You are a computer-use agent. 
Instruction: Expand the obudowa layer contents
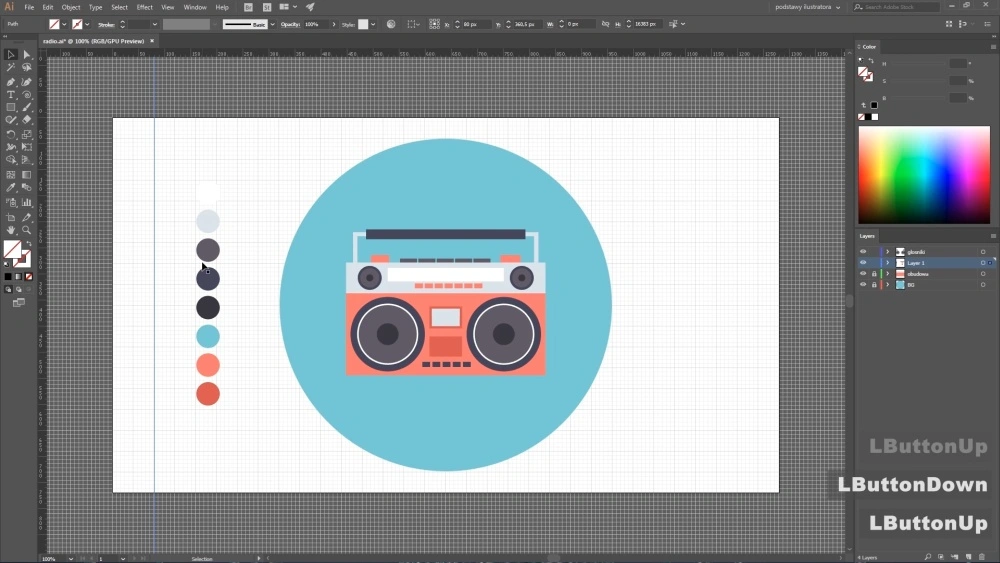pyautogui.click(x=887, y=274)
